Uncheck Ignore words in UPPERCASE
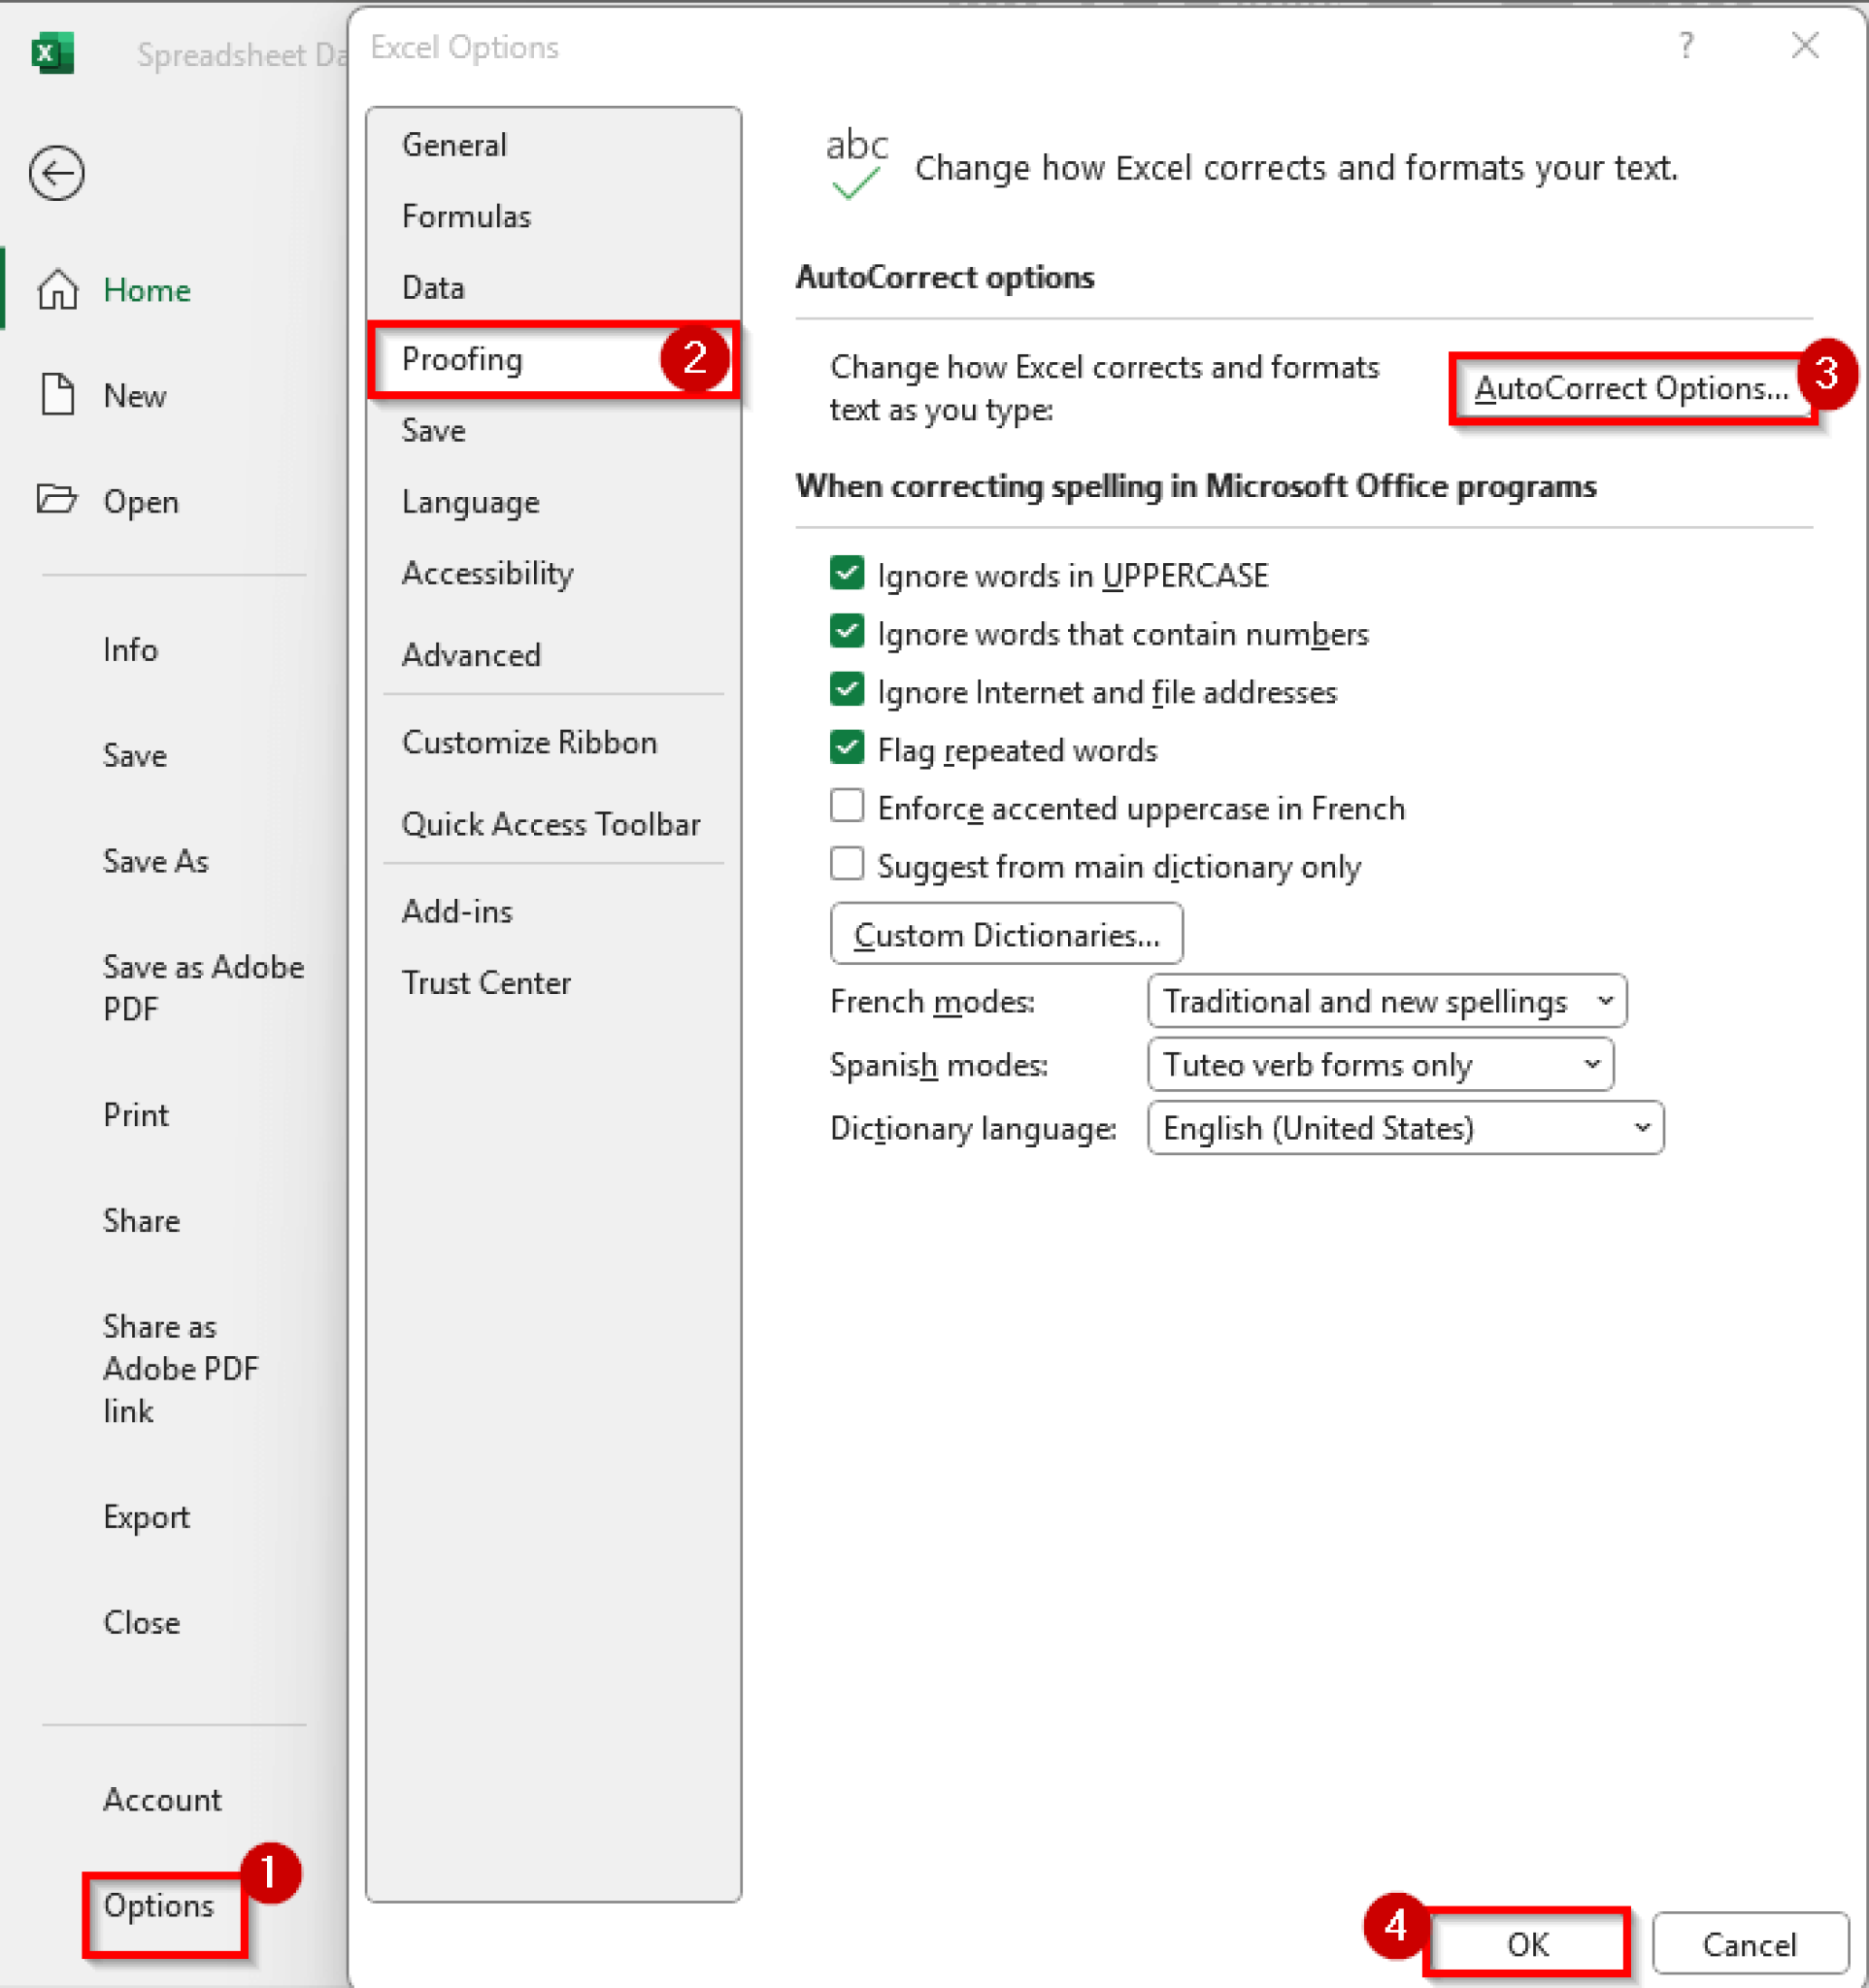 point(846,574)
